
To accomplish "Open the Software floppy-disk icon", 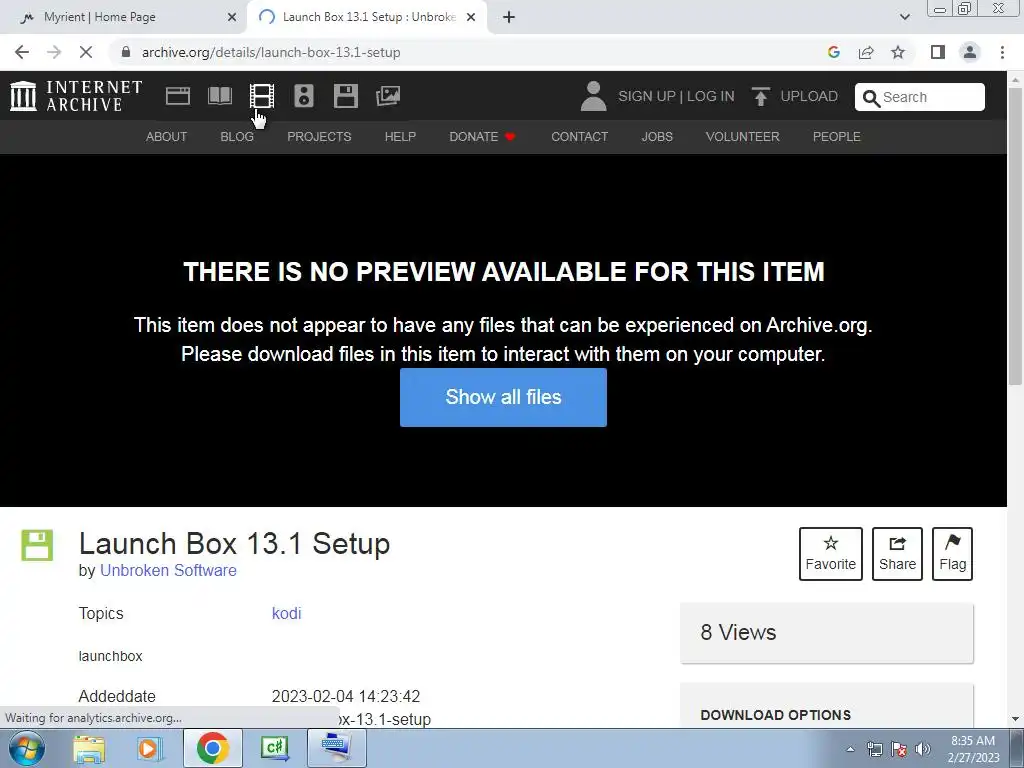I will pos(345,96).
